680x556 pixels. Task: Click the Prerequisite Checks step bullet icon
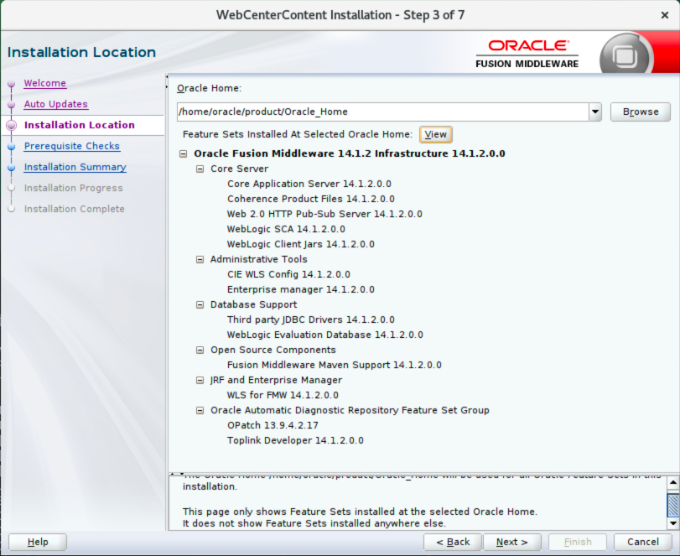click(12, 147)
